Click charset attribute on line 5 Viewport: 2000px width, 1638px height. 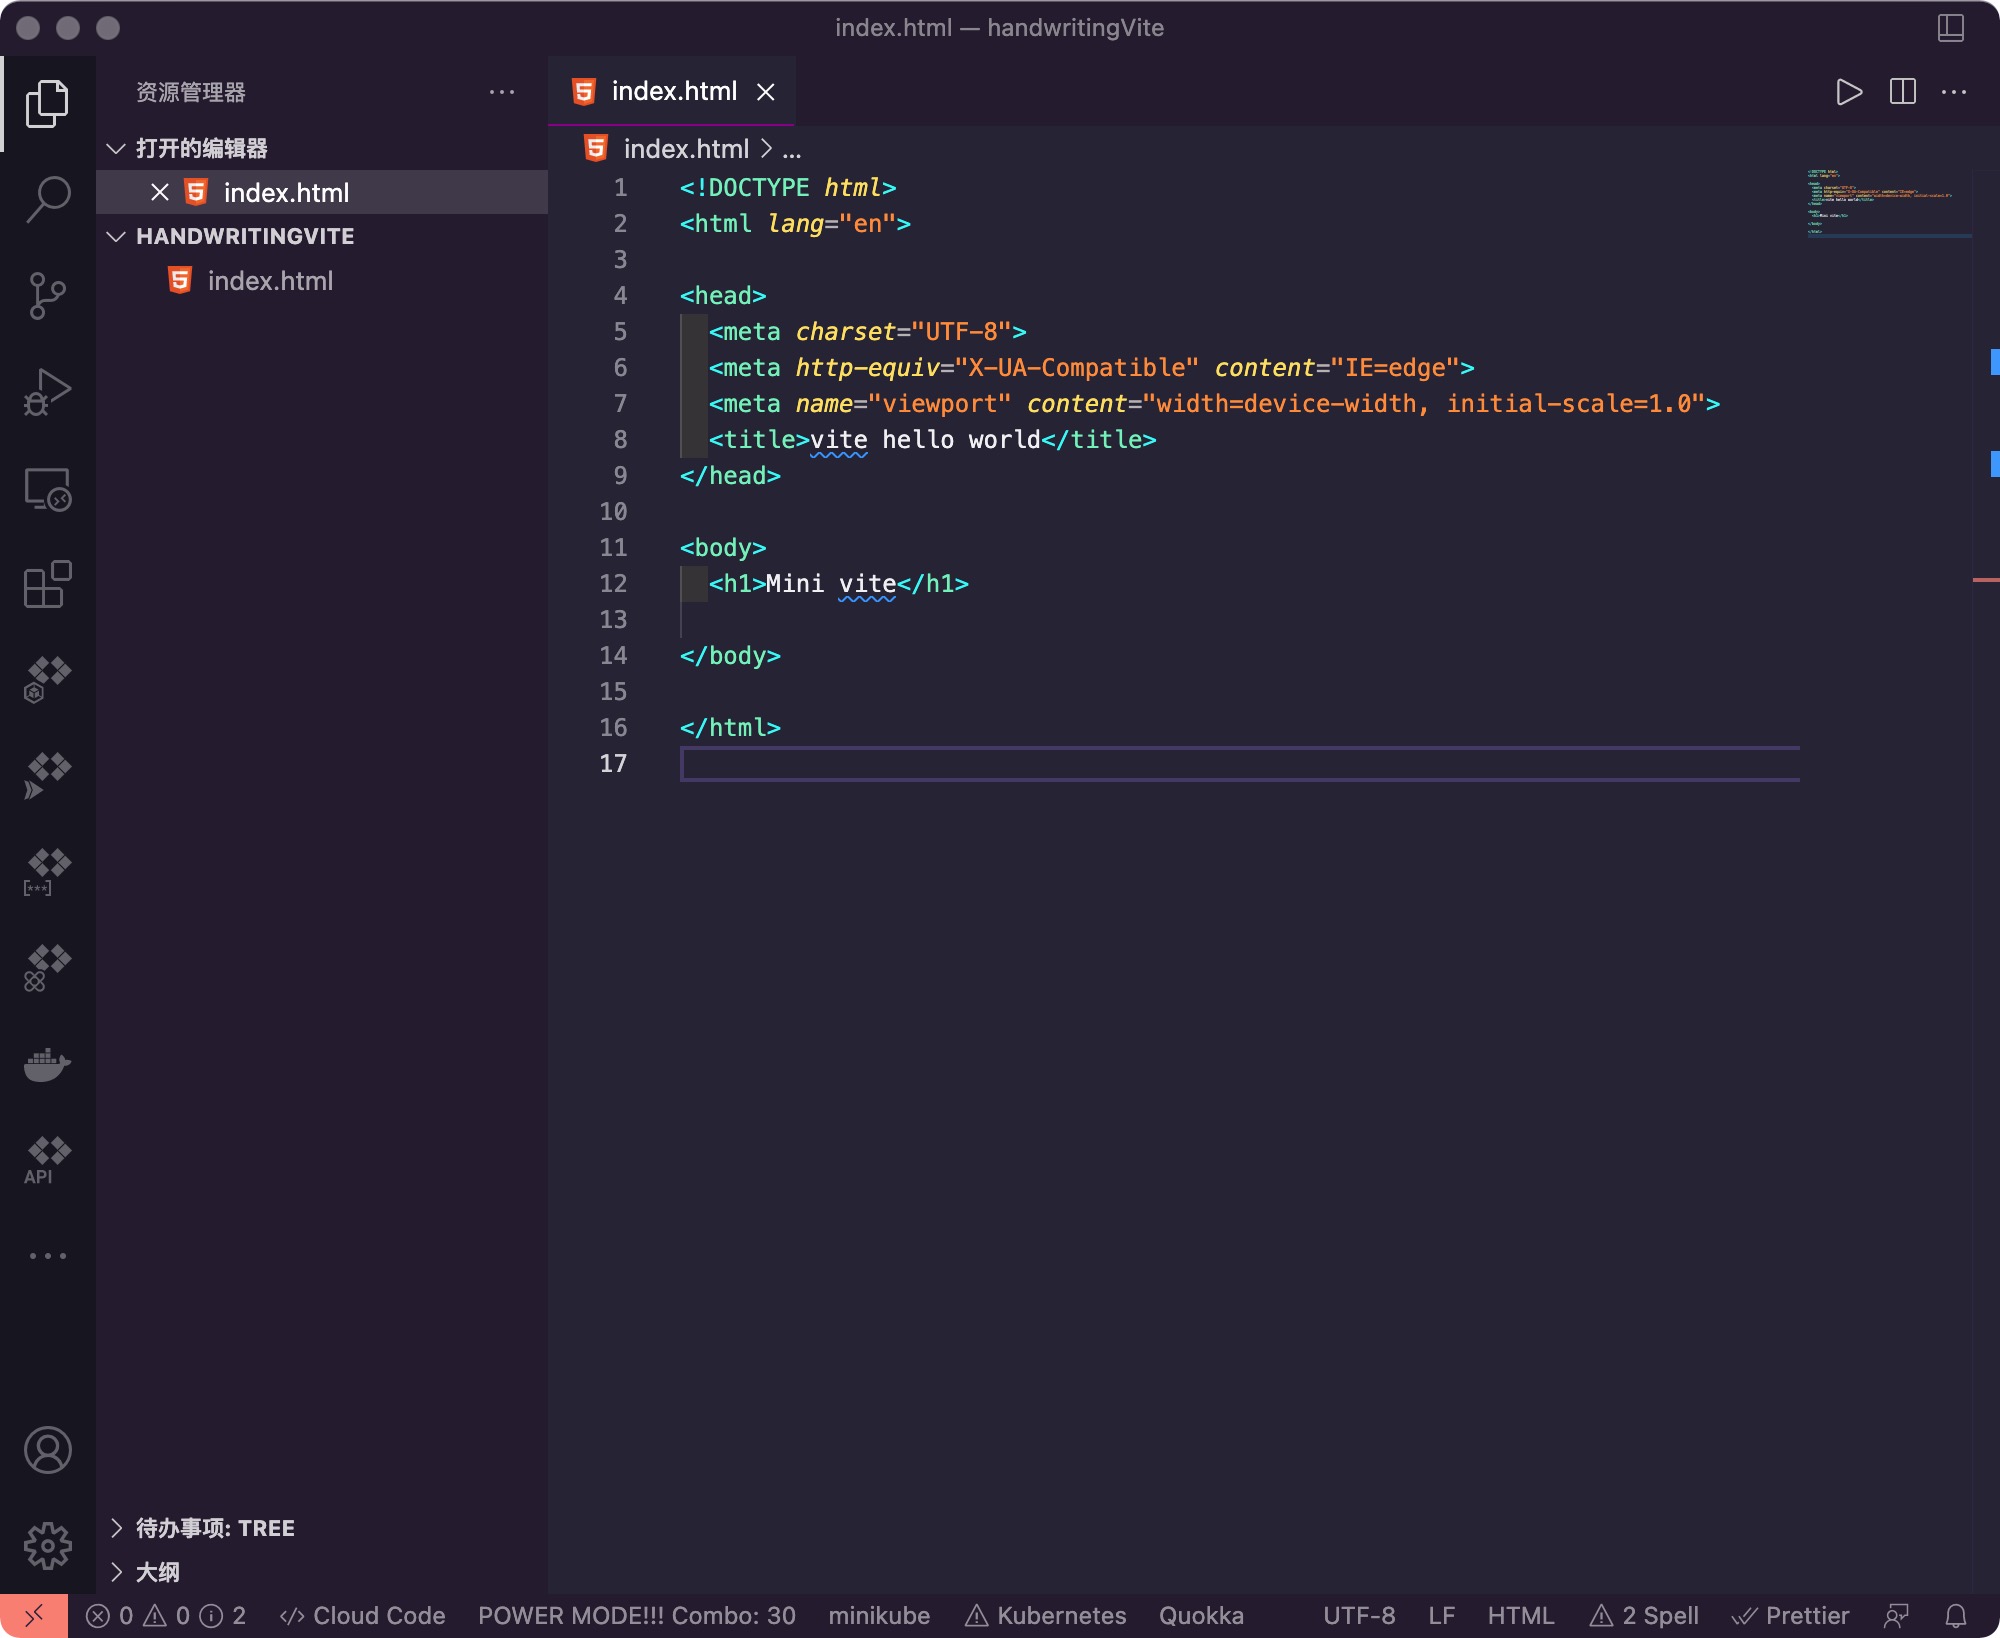pyautogui.click(x=846, y=332)
